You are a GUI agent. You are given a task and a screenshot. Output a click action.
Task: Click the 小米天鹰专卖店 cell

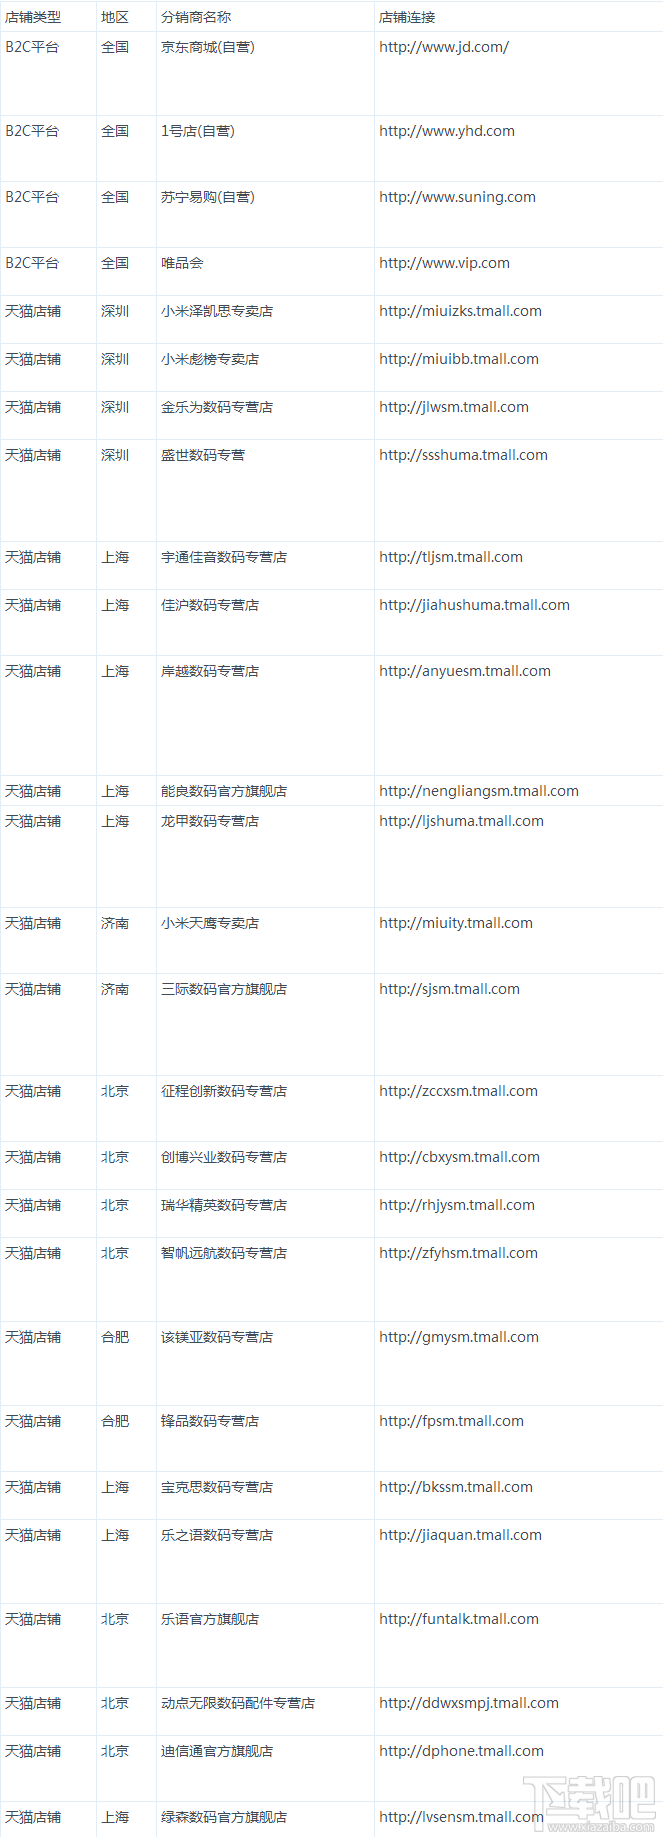pos(210,923)
